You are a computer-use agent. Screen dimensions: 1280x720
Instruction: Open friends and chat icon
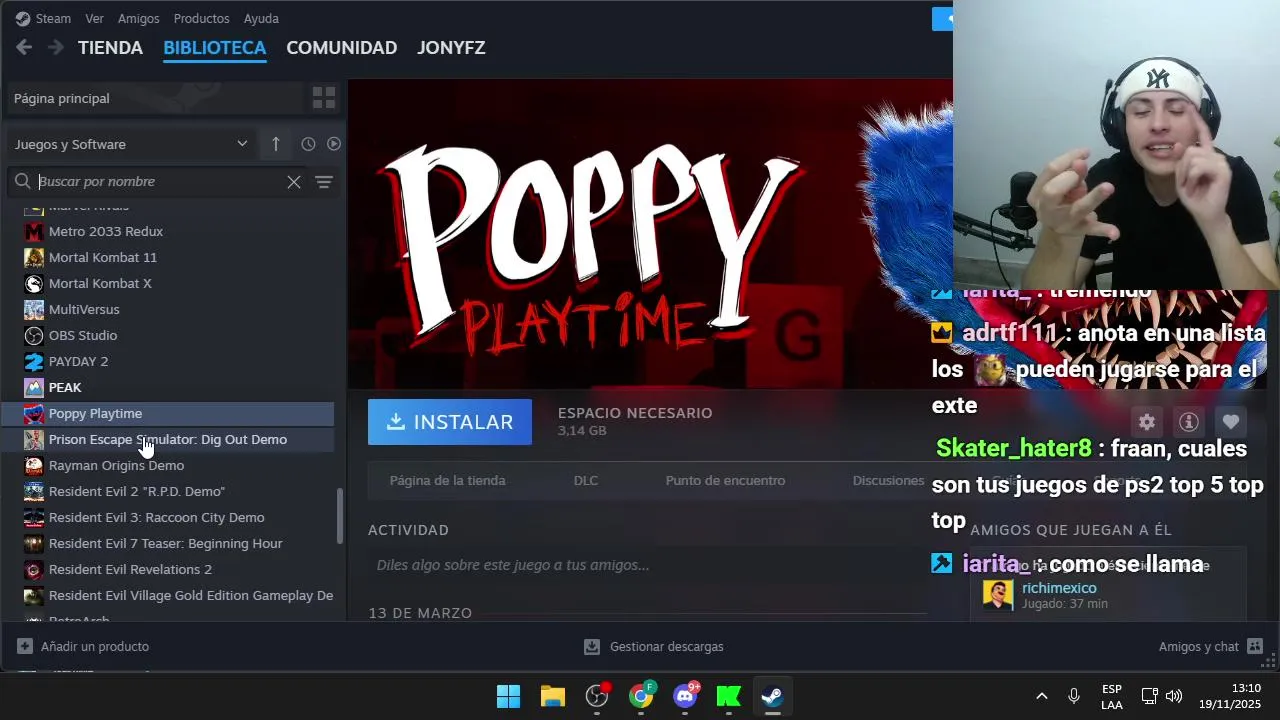[1255, 646]
